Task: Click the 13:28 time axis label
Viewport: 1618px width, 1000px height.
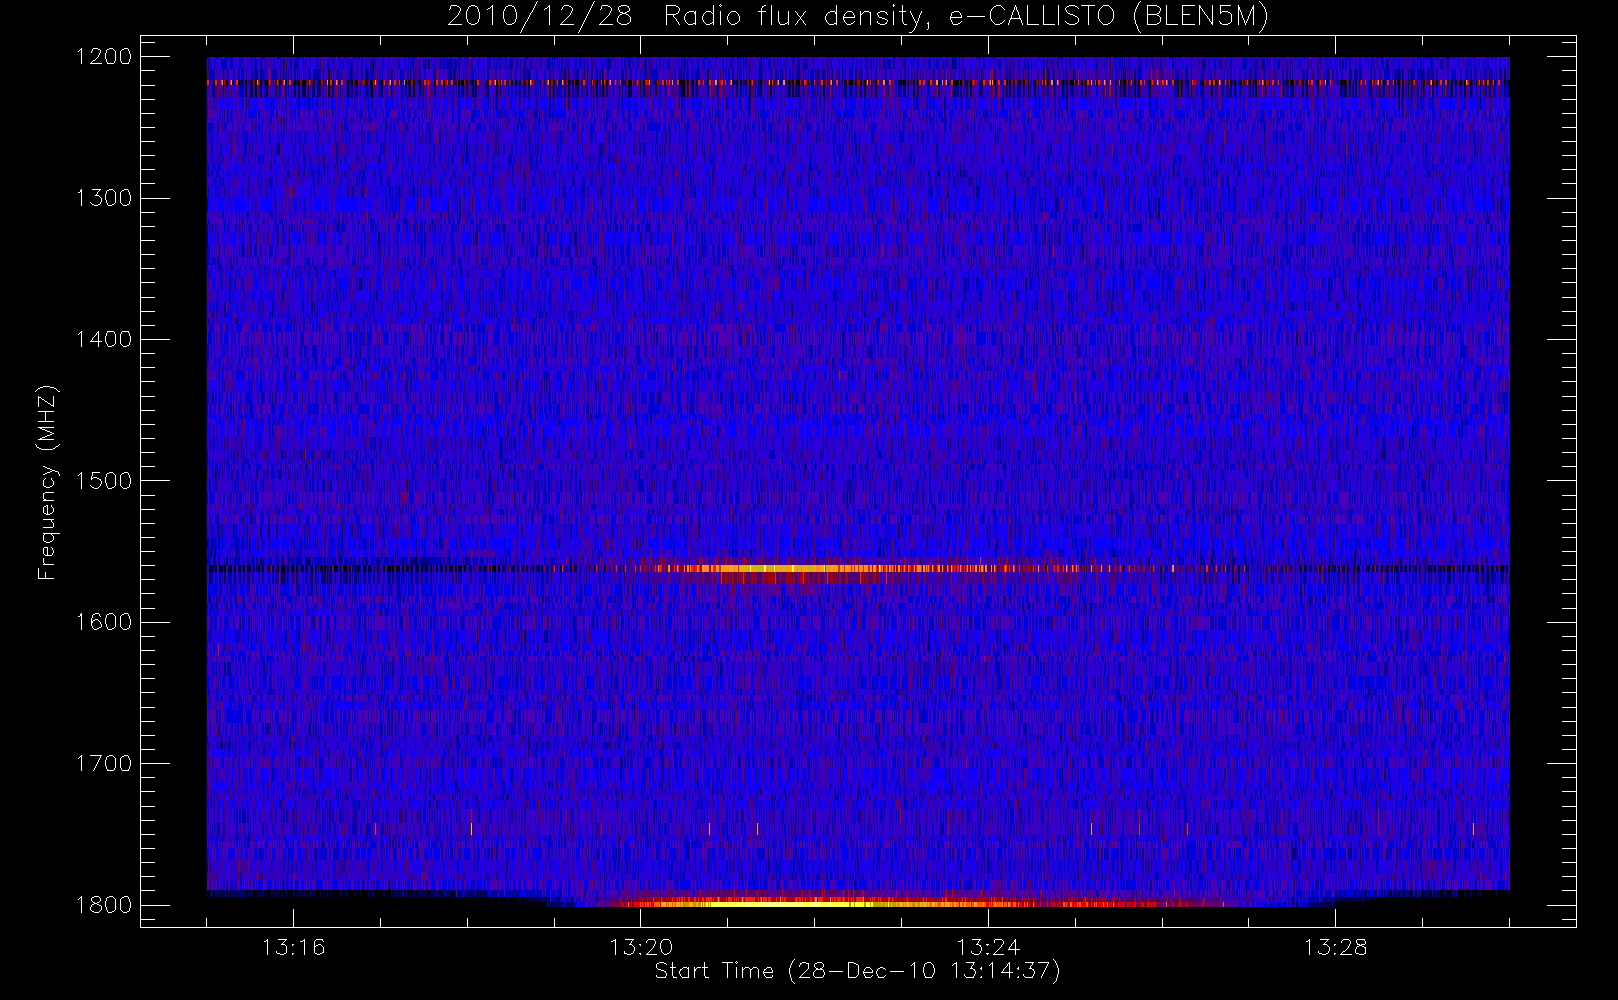Action: click(x=1335, y=947)
